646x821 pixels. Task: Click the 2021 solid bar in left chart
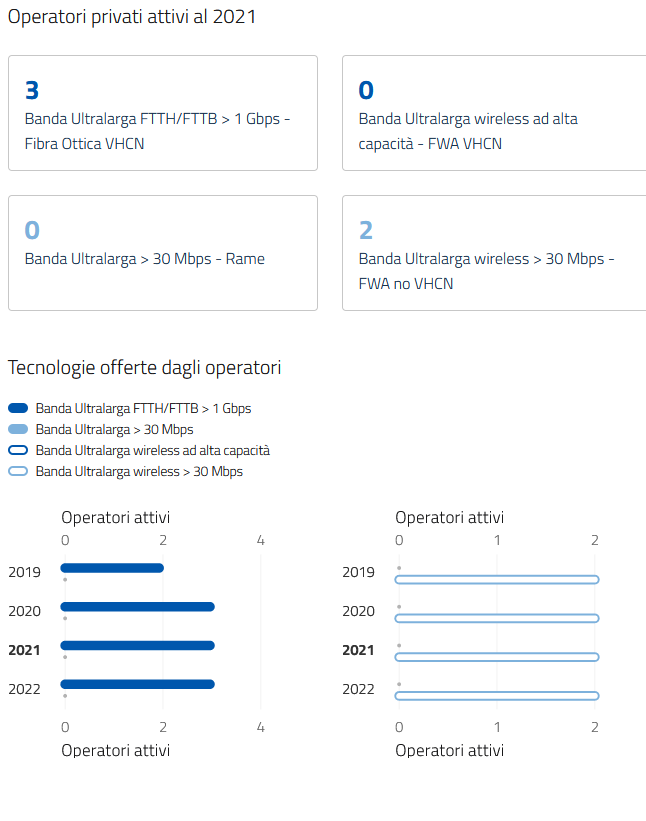138,646
